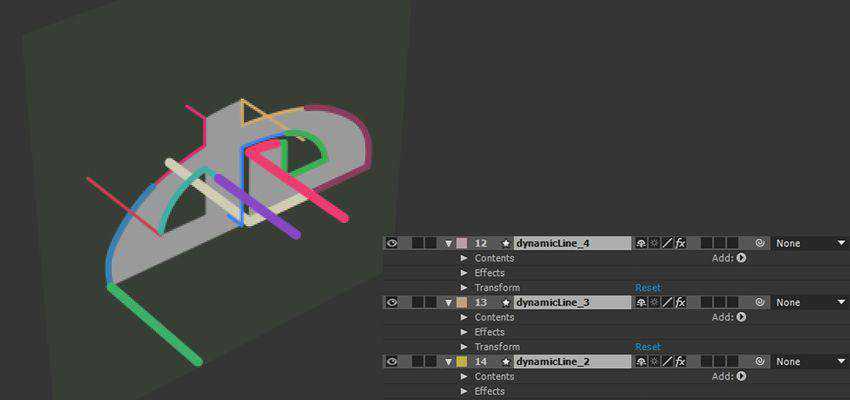Click the Add arrow button under dynamicLine_3 Contents

coord(741,317)
